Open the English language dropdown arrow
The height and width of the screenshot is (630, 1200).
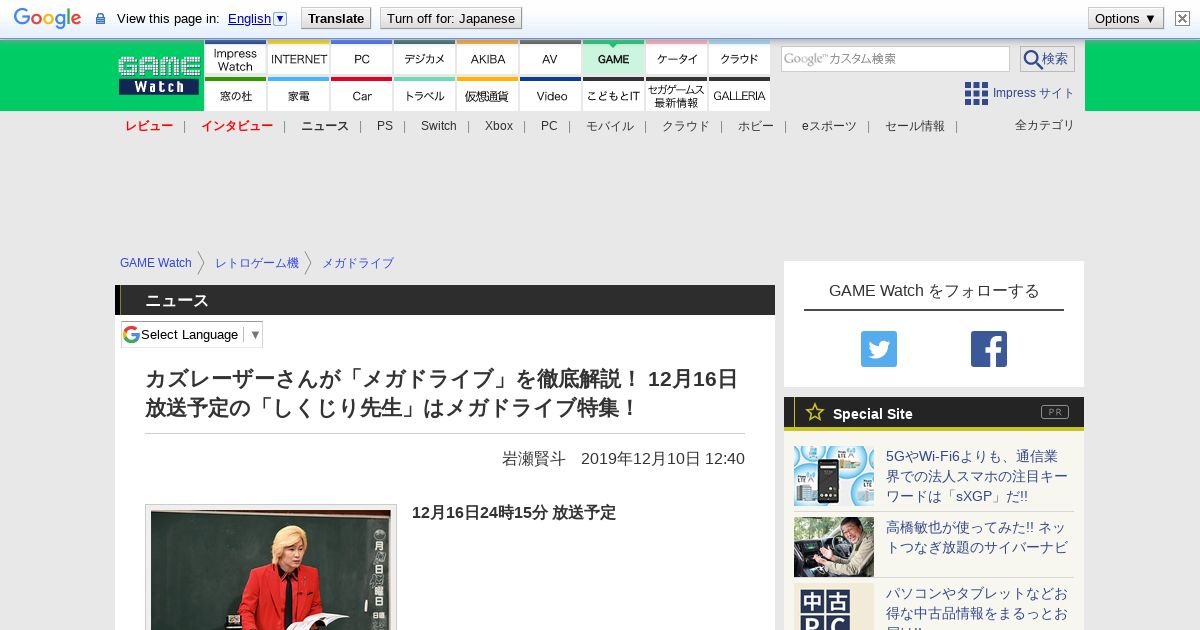[280, 19]
